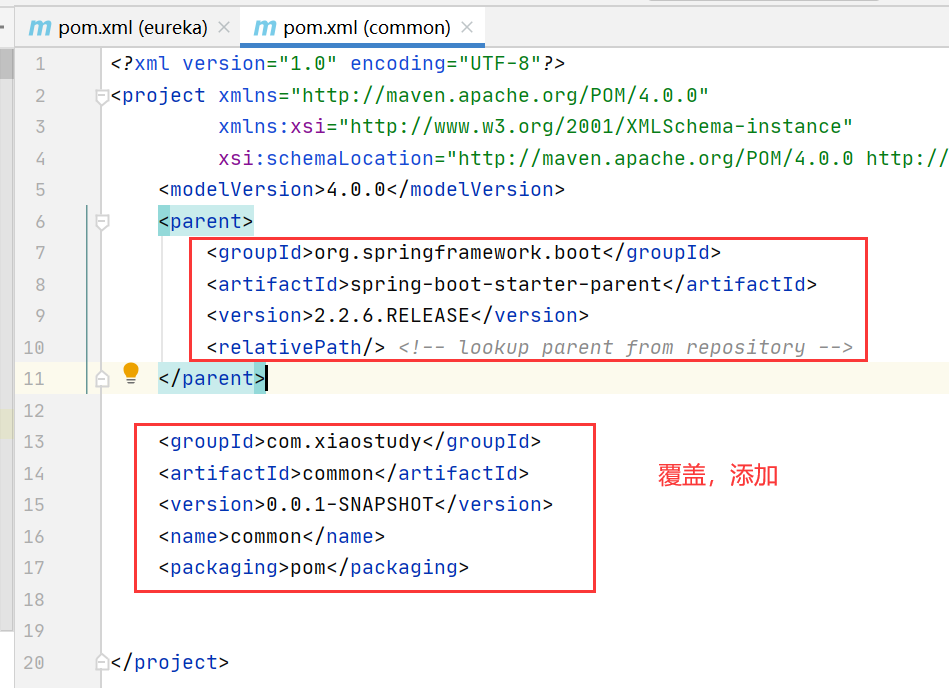Screen dimensions: 949x688
Task: Click line number 18 in gutter
Action: [x=34, y=600]
